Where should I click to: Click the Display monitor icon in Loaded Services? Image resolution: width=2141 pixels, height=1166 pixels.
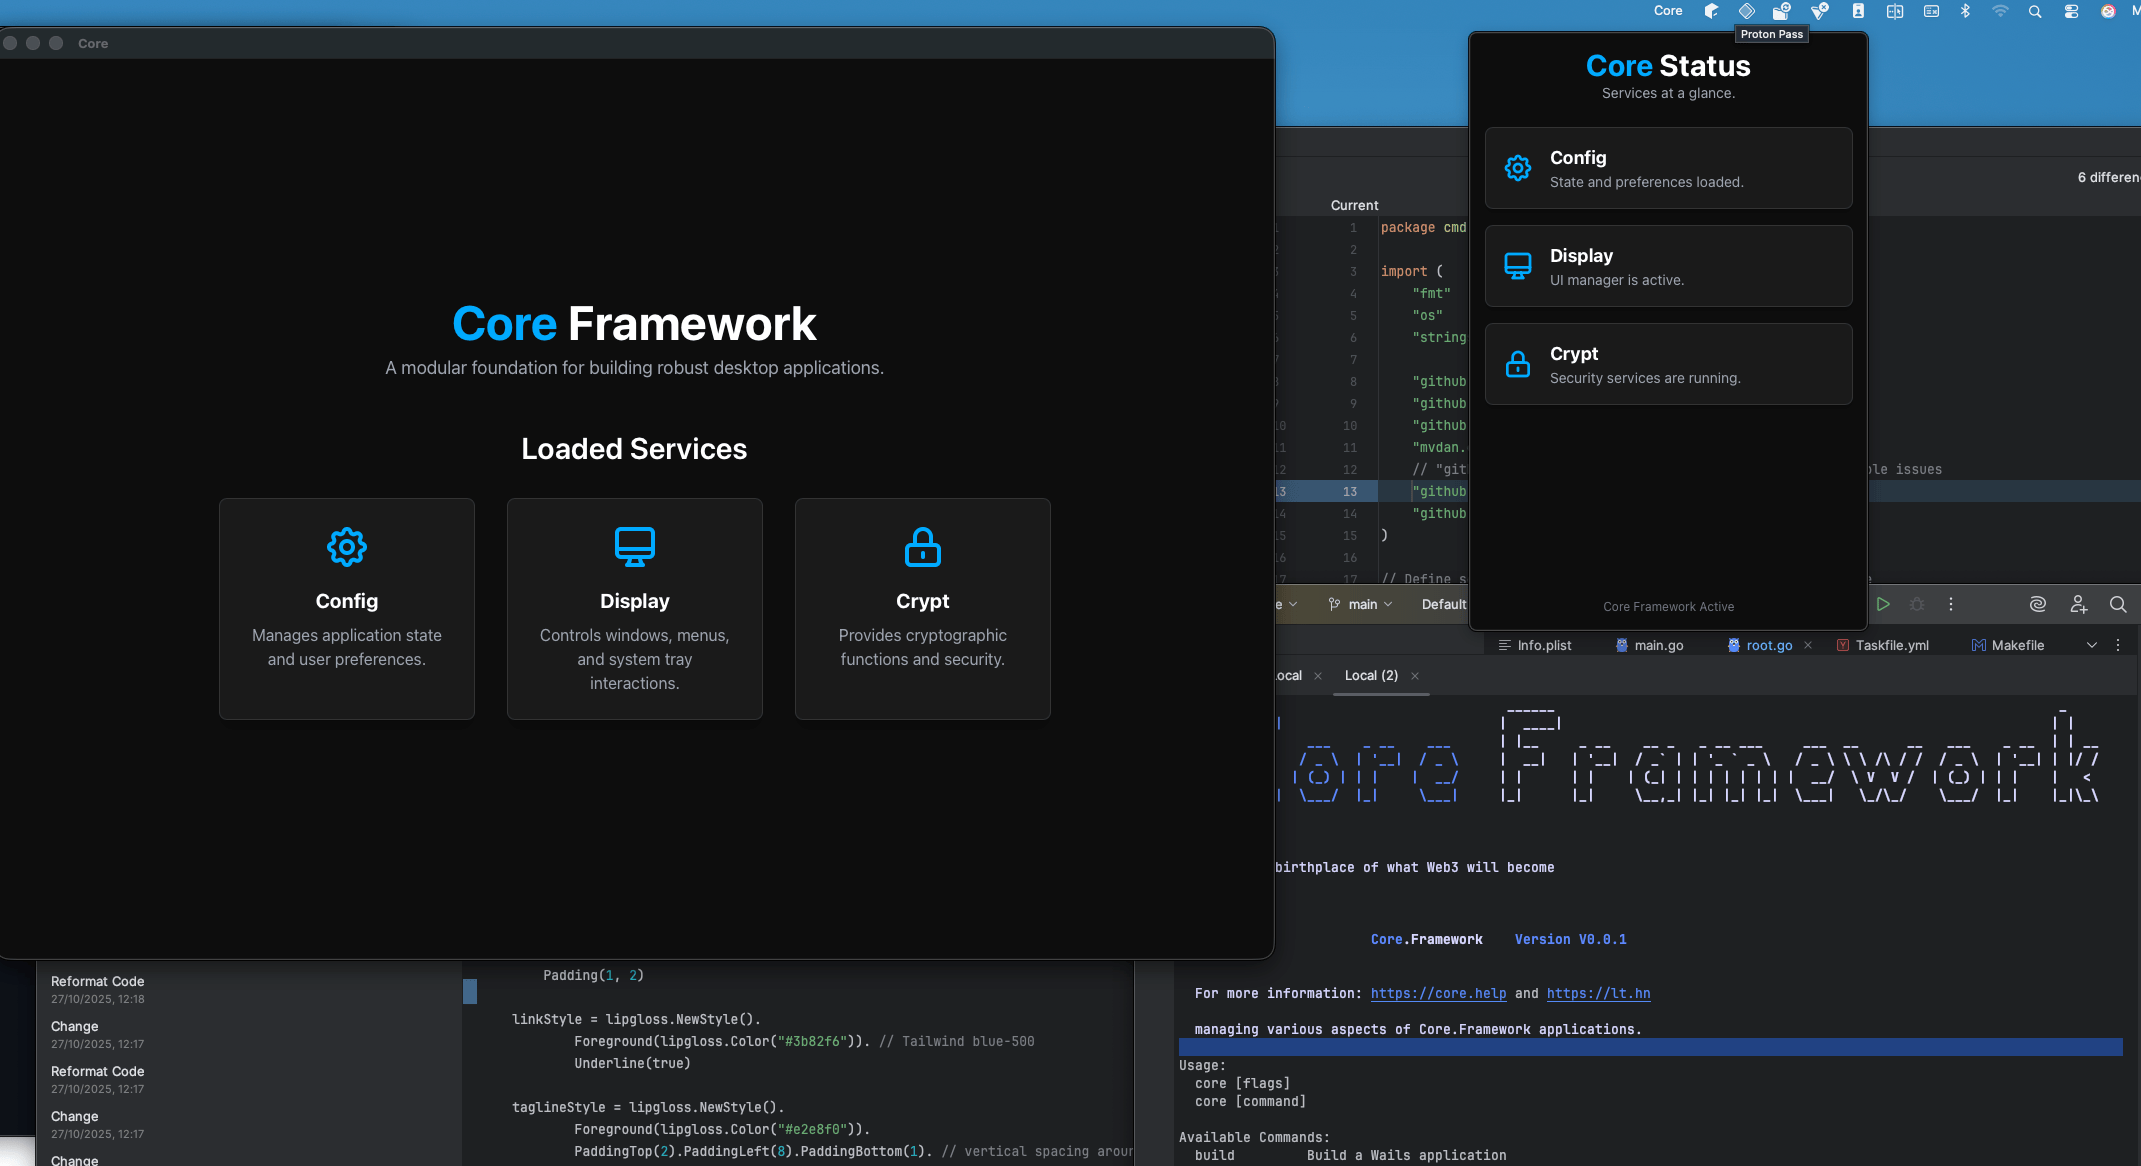coord(634,547)
